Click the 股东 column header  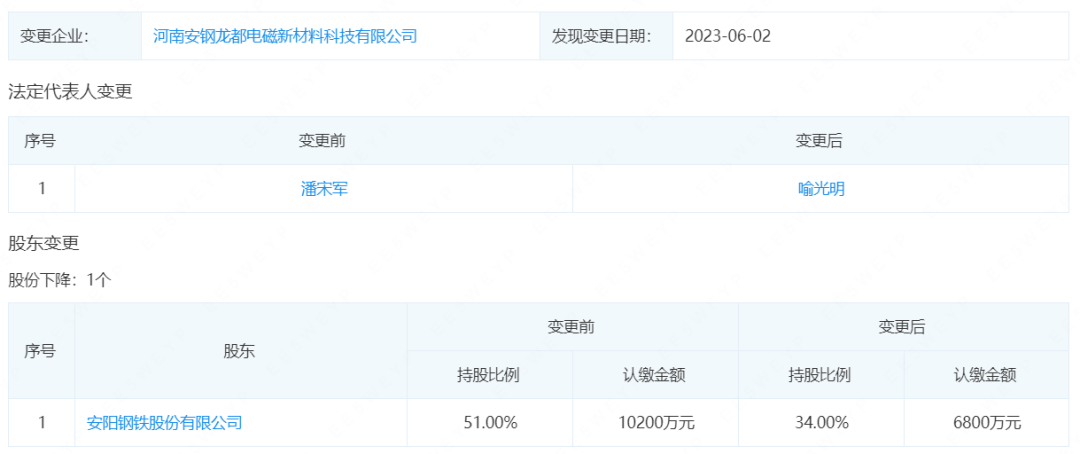point(239,351)
